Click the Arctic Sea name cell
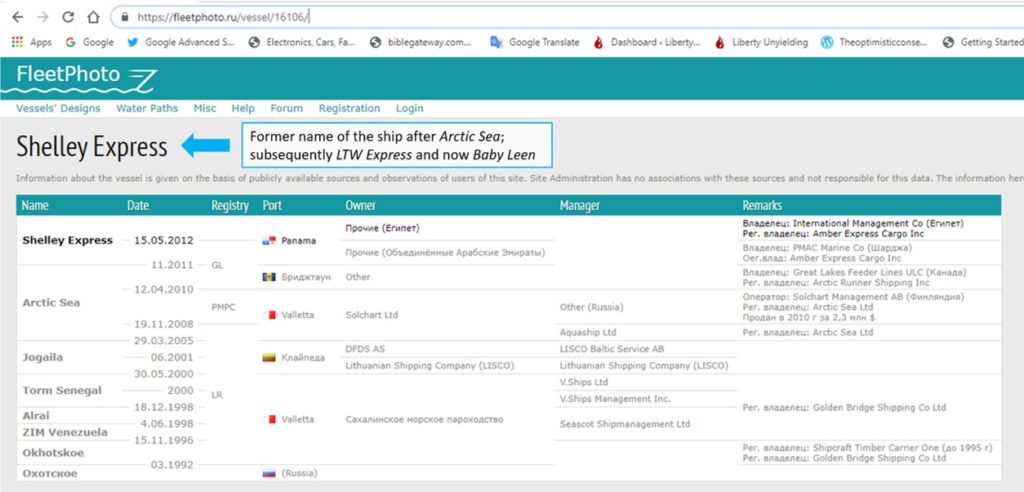 coord(50,303)
